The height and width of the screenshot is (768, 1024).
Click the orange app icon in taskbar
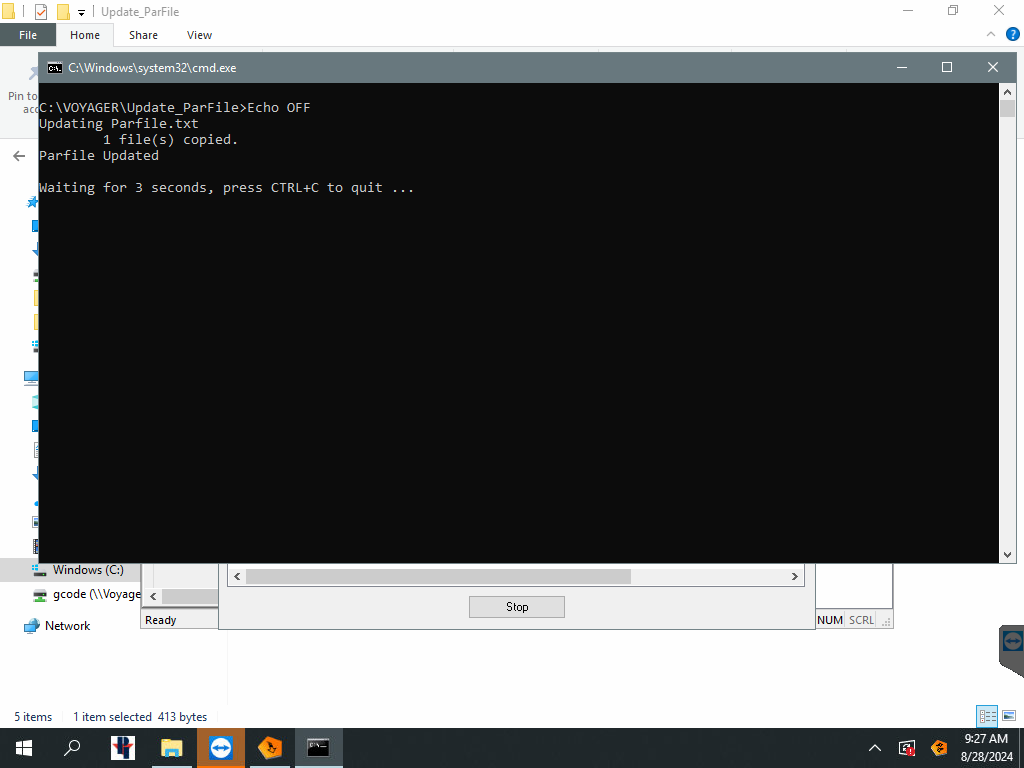point(270,747)
